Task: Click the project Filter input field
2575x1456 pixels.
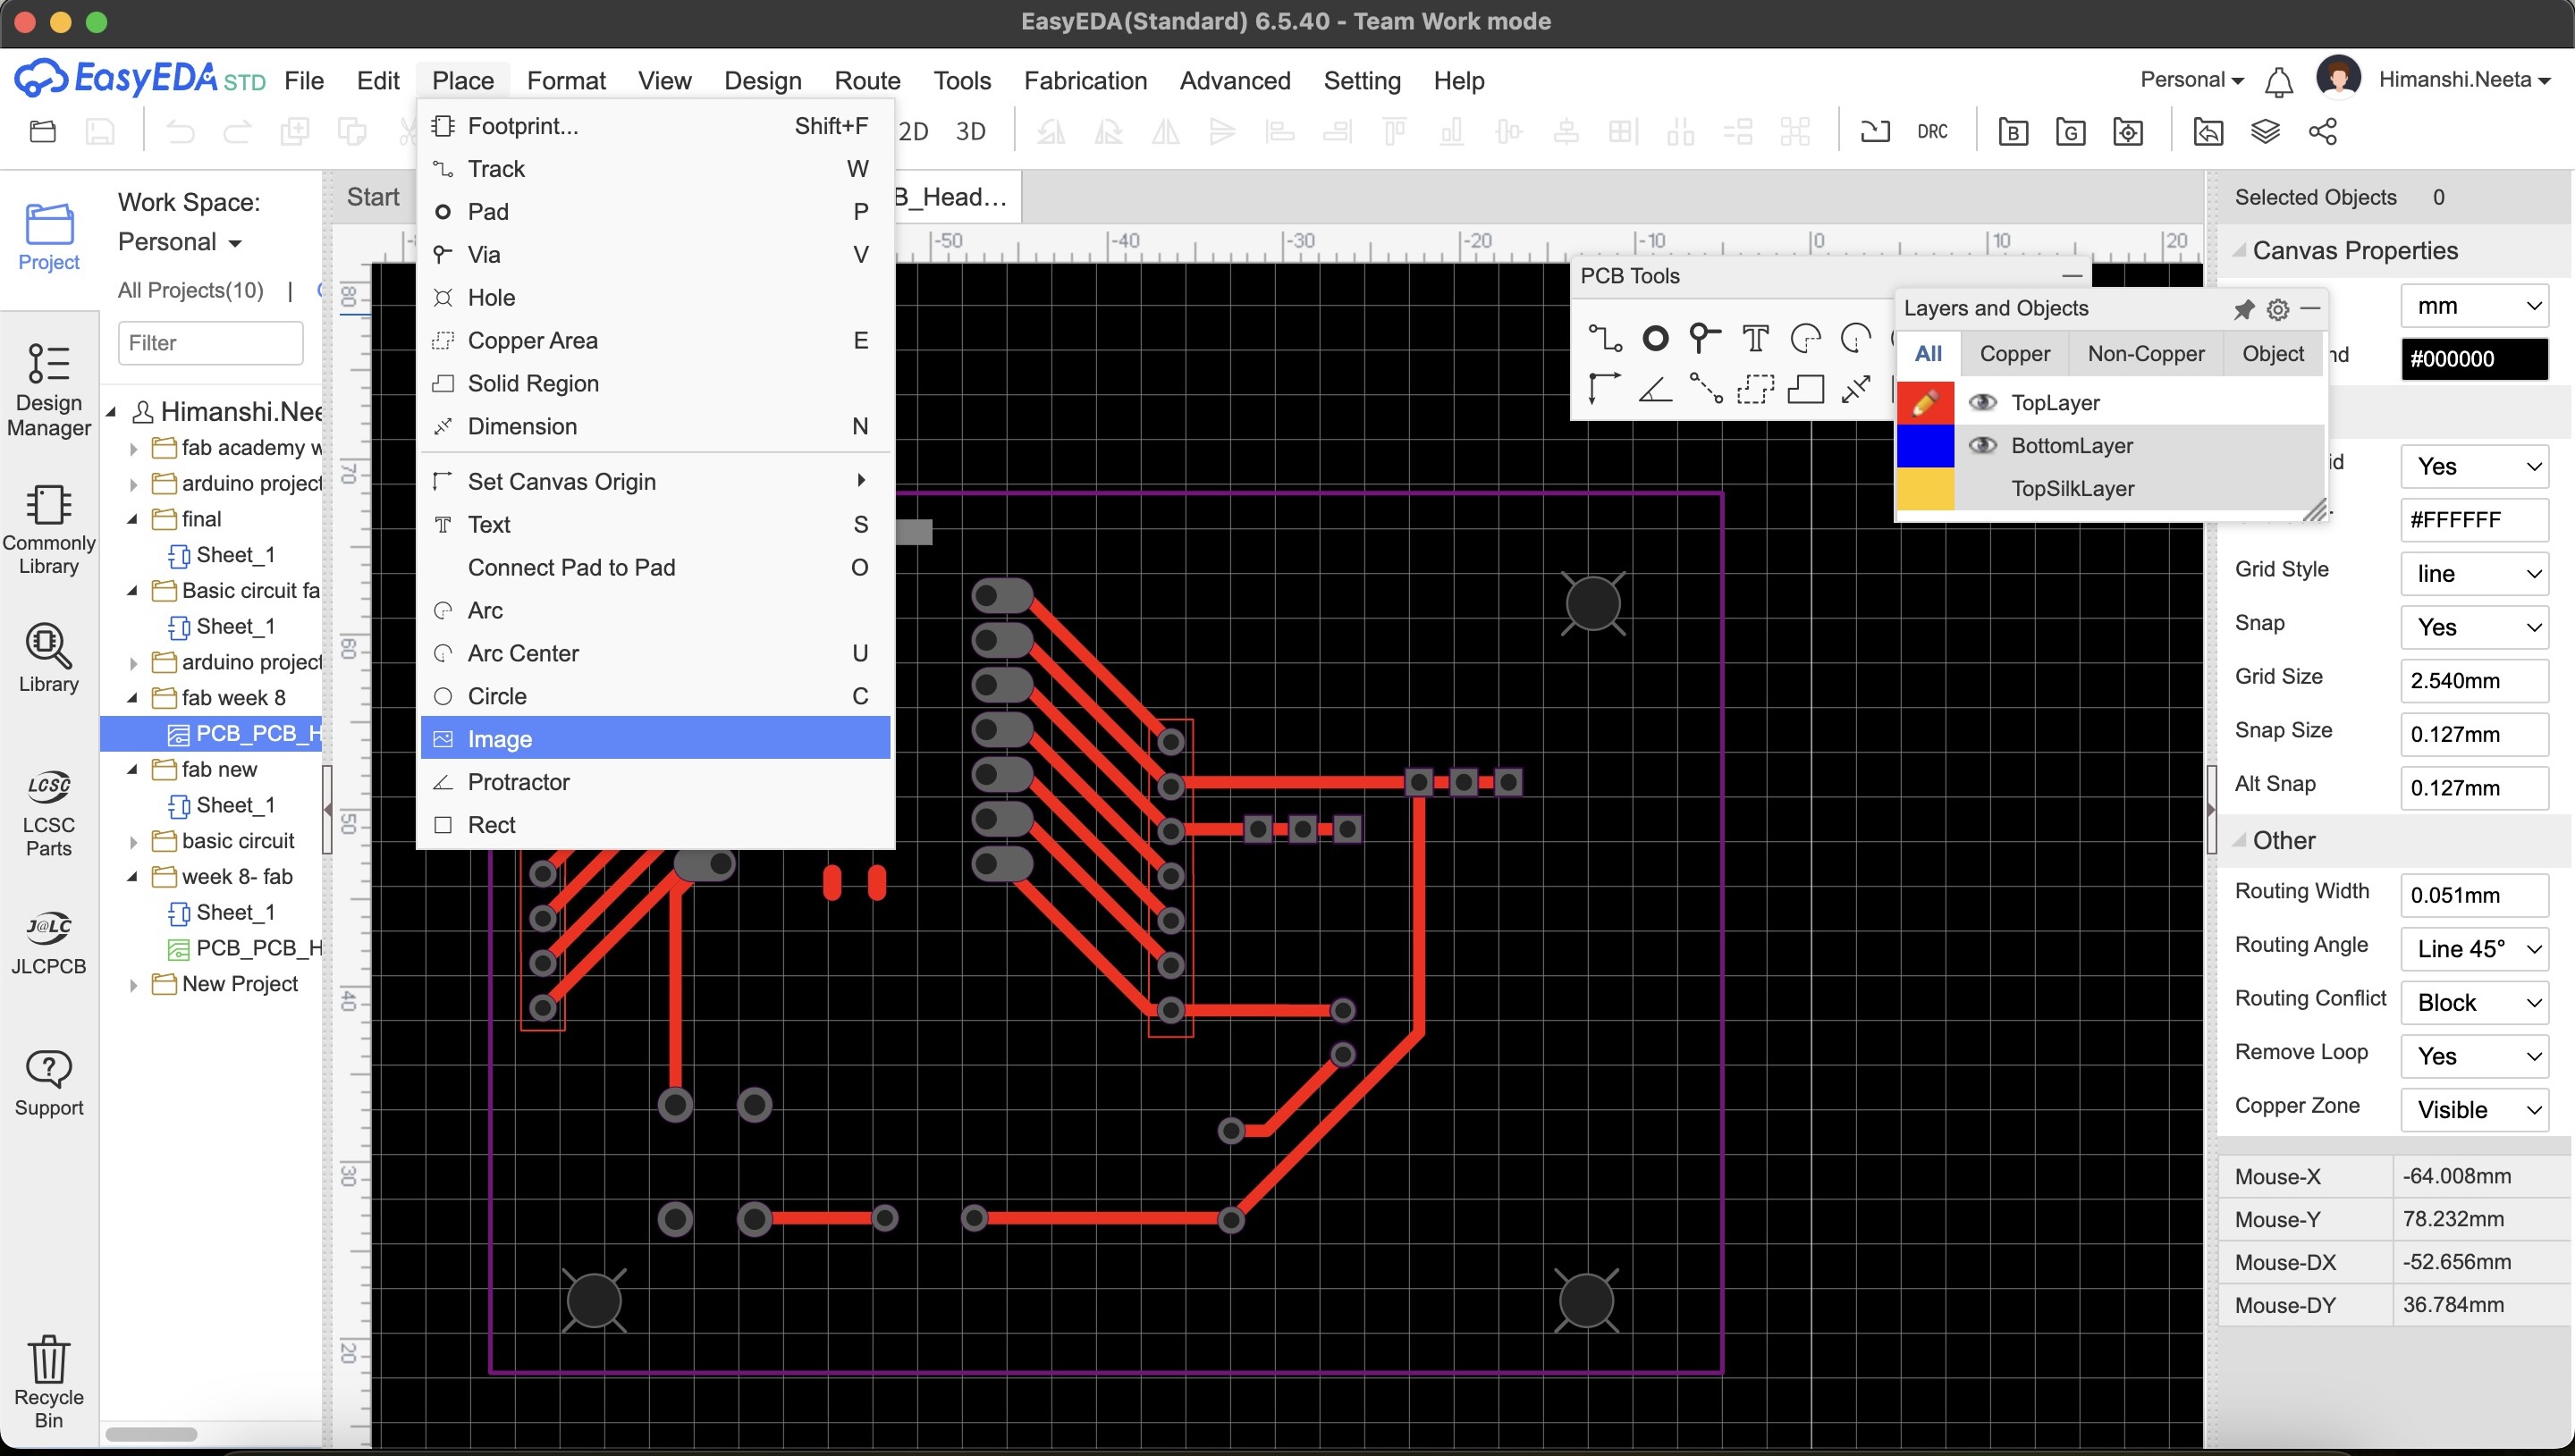Action: point(211,343)
